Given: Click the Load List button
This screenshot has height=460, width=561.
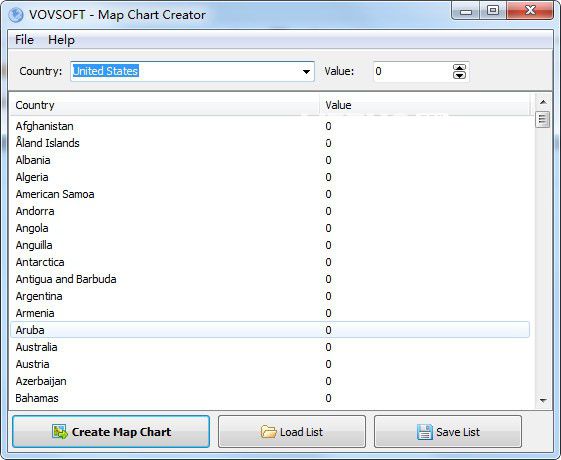Looking at the screenshot, I should pyautogui.click(x=292, y=431).
